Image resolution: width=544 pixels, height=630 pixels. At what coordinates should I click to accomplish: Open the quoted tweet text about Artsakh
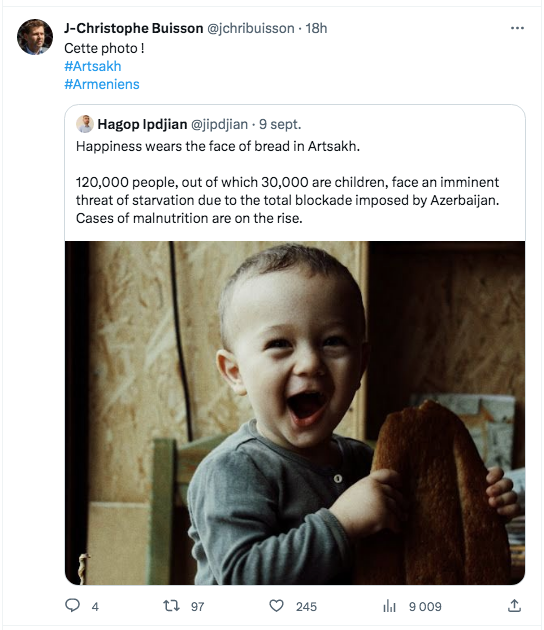pyautogui.click(x=287, y=182)
